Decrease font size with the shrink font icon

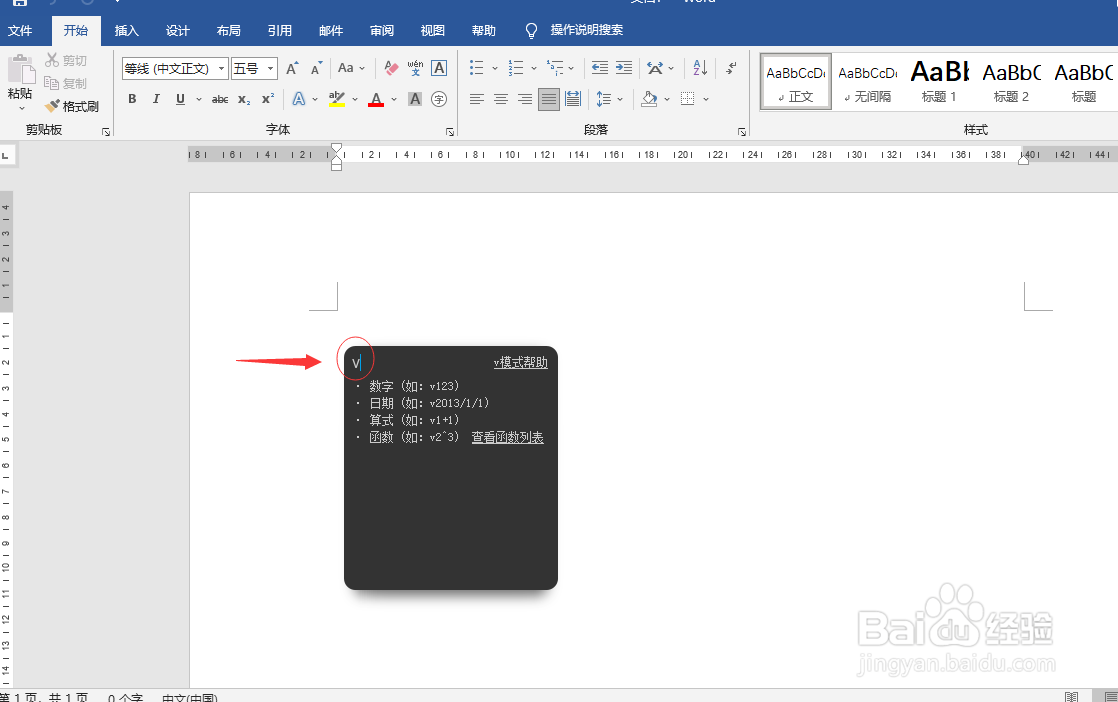tap(316, 68)
